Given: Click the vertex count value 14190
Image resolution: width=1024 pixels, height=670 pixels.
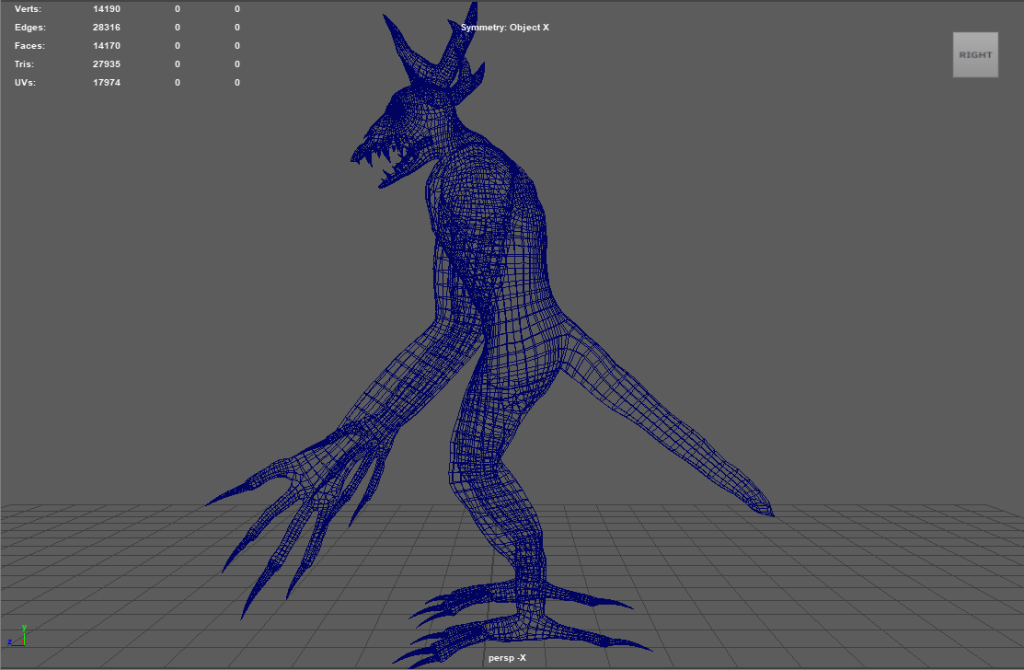Looking at the screenshot, I should [x=107, y=9].
